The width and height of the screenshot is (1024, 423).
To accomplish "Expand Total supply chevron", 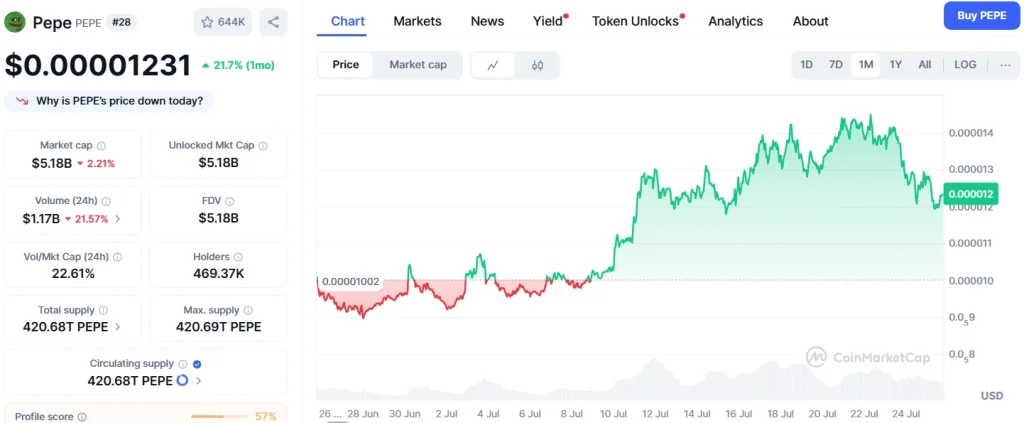I will (x=118, y=326).
